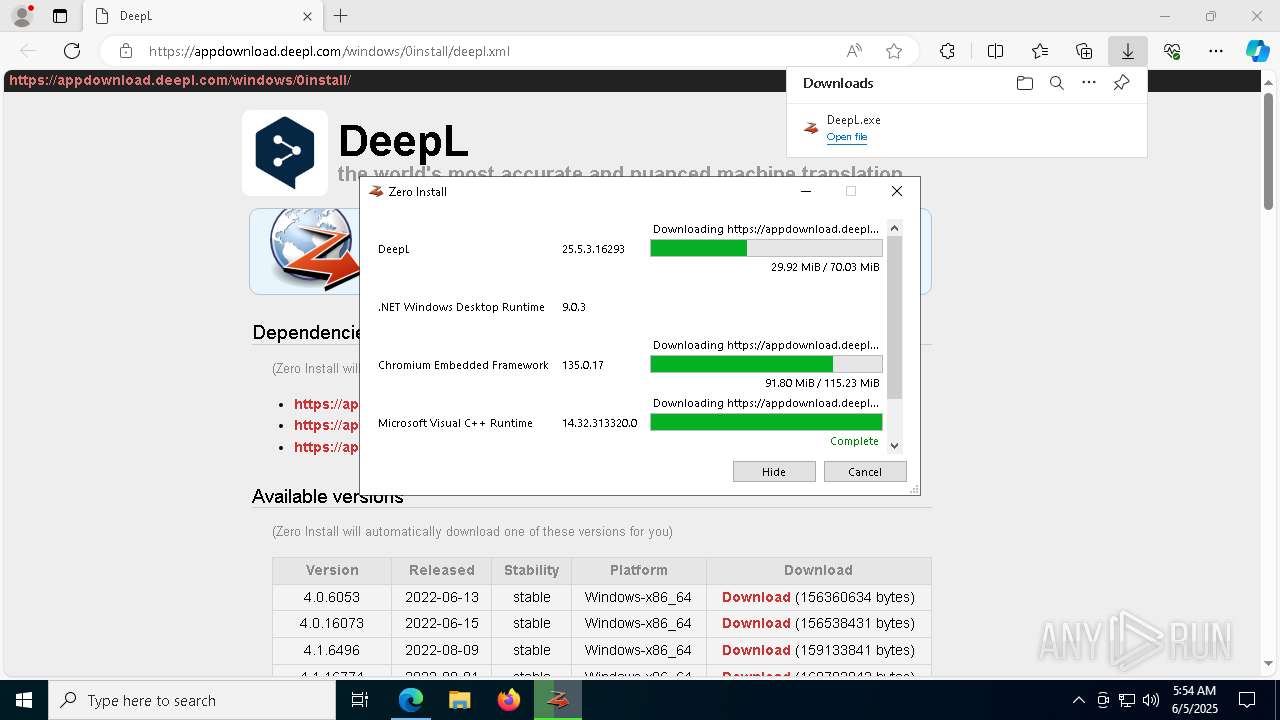
Task: Toggle the split screen icon
Action: pos(995,51)
